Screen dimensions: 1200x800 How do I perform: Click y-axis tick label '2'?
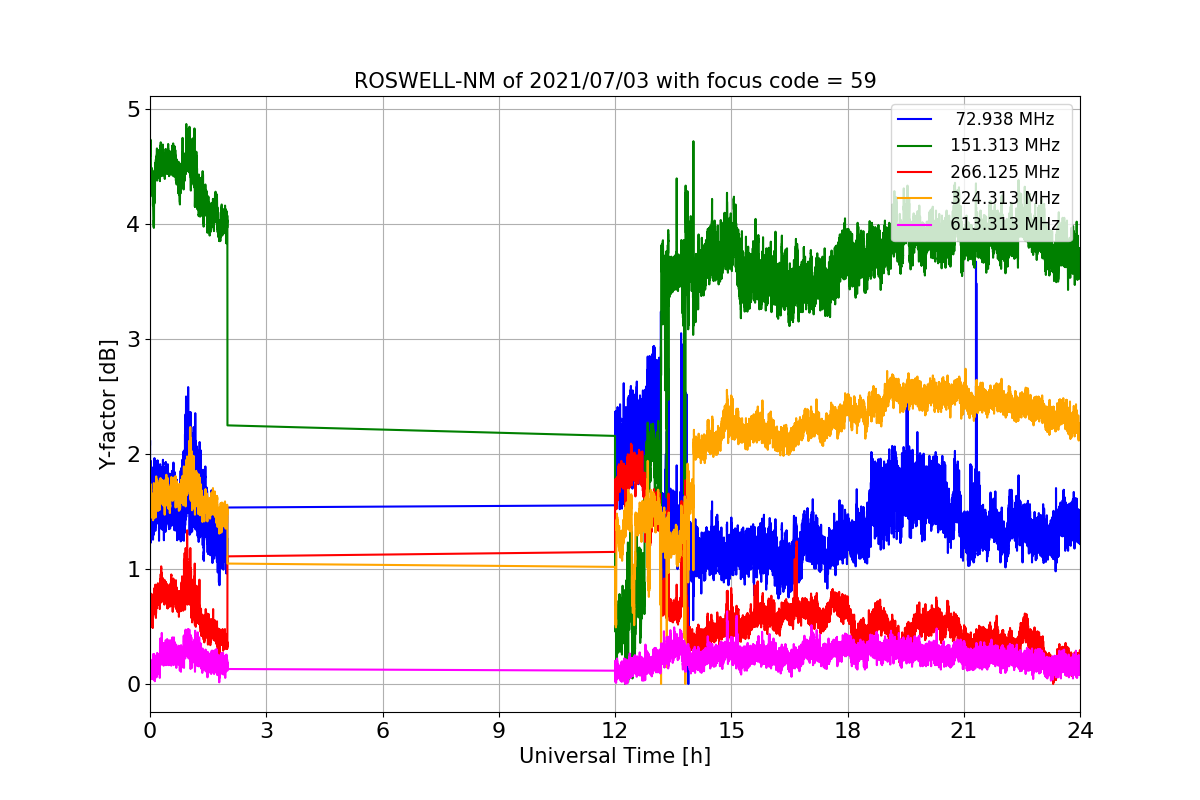(x=134, y=454)
